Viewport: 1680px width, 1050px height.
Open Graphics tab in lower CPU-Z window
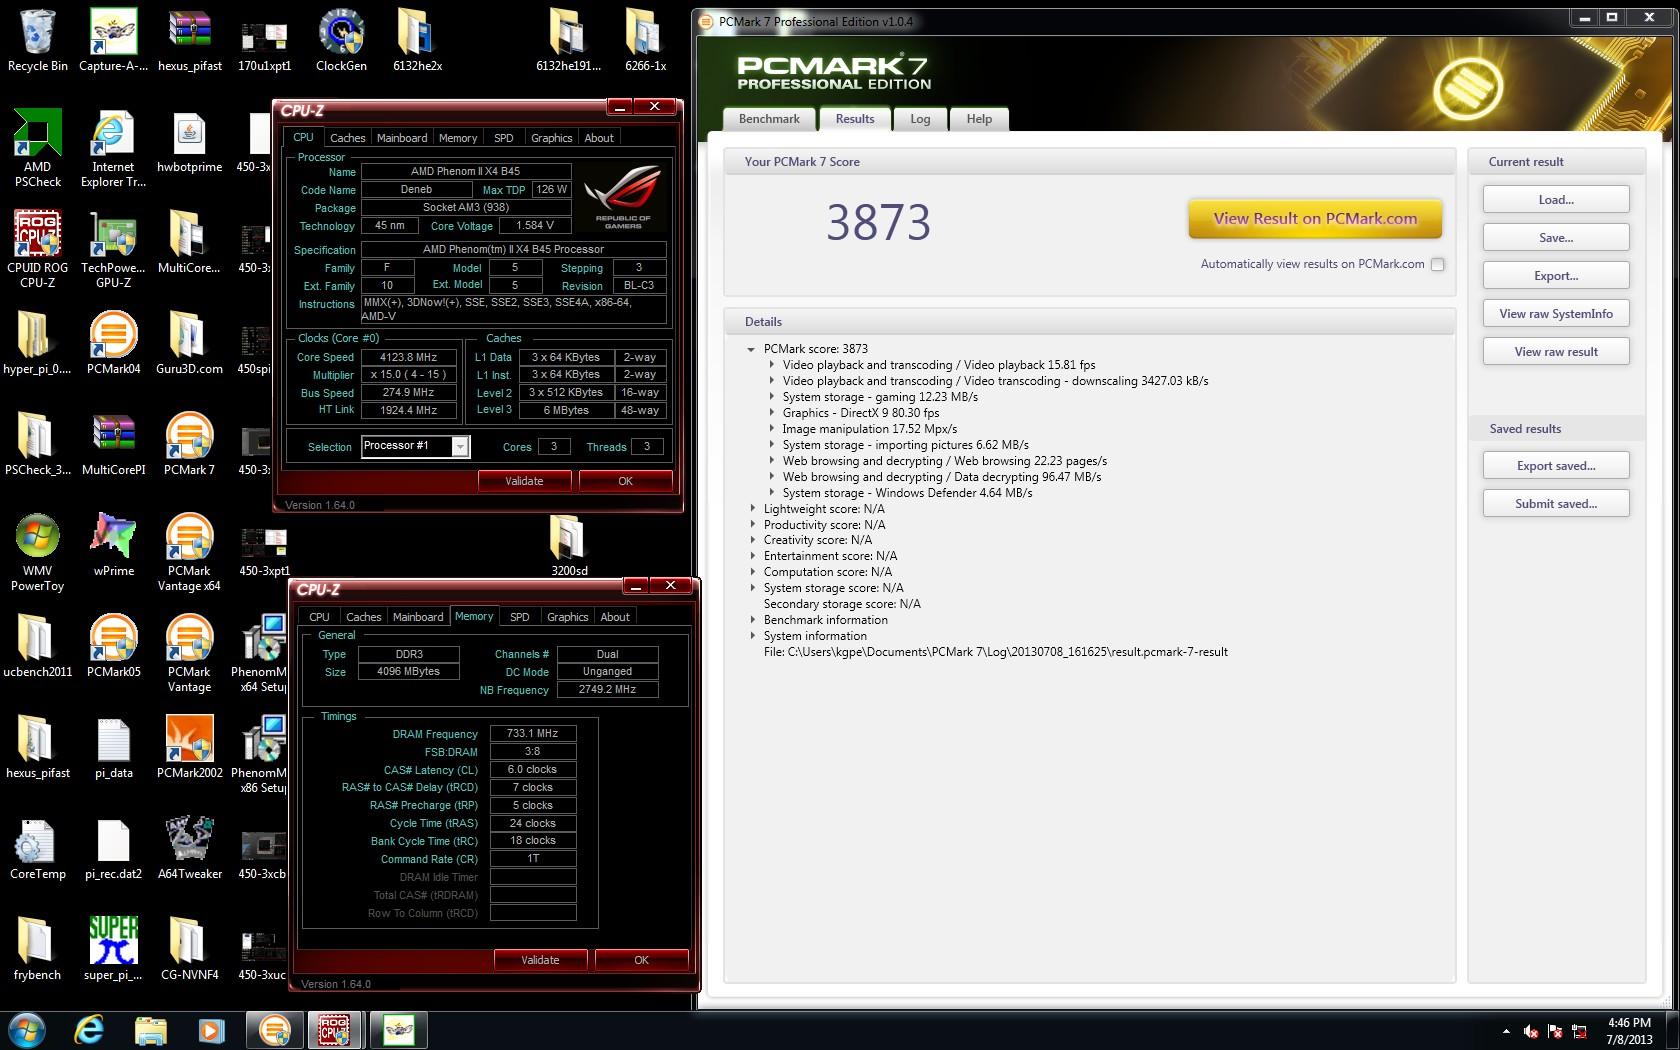point(567,617)
